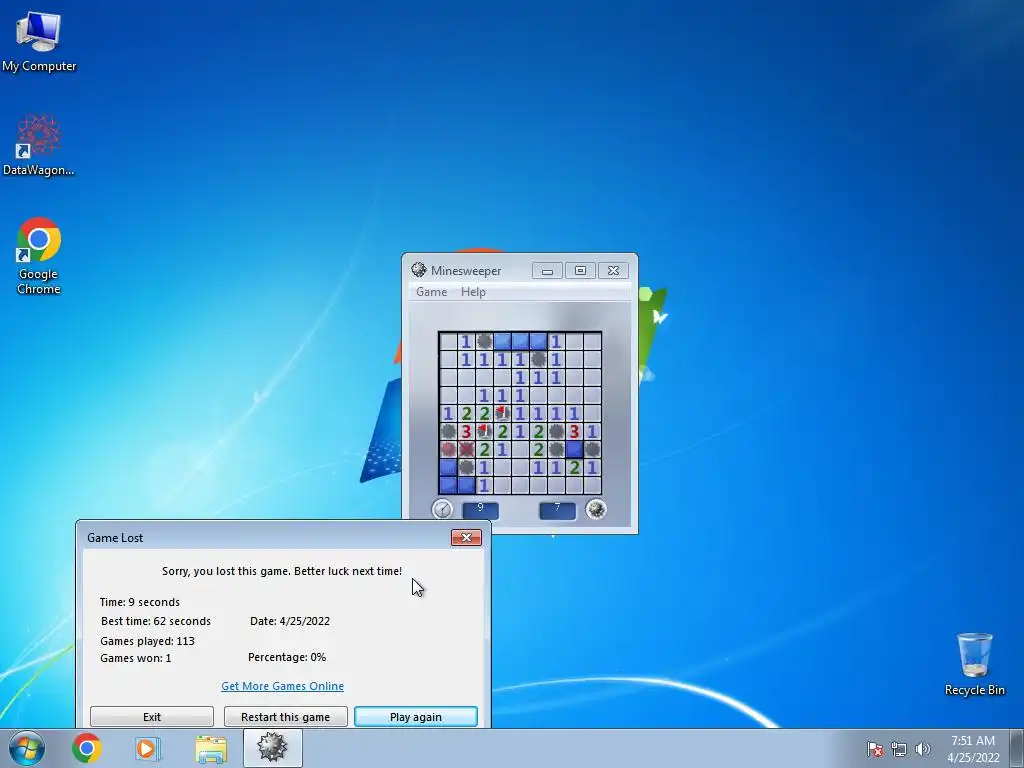Viewport: 1024px width, 768px height.
Task: Click the gray mine directly left of the left red 3
Action: [448, 431]
